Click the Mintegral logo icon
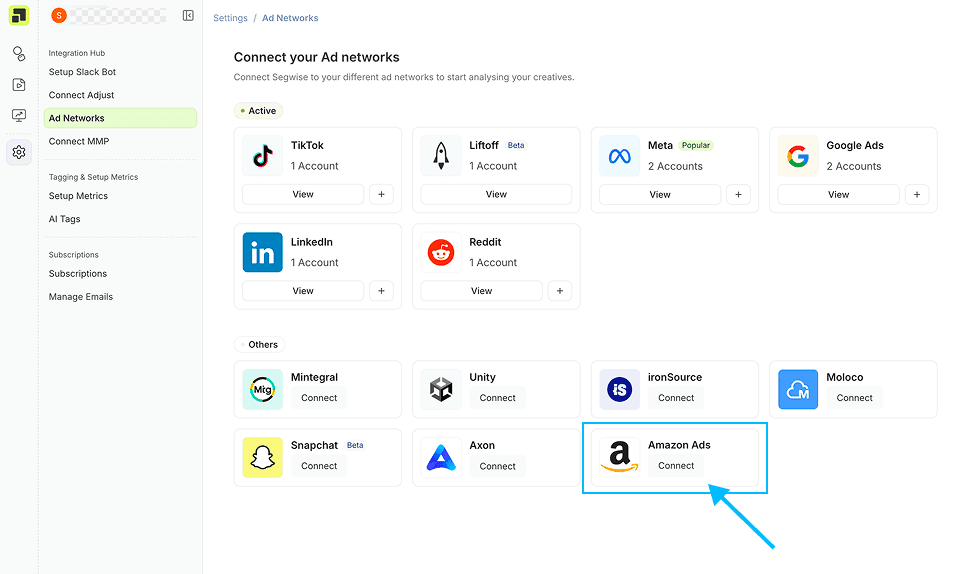Image resolution: width=962 pixels, height=574 pixels. click(x=263, y=389)
